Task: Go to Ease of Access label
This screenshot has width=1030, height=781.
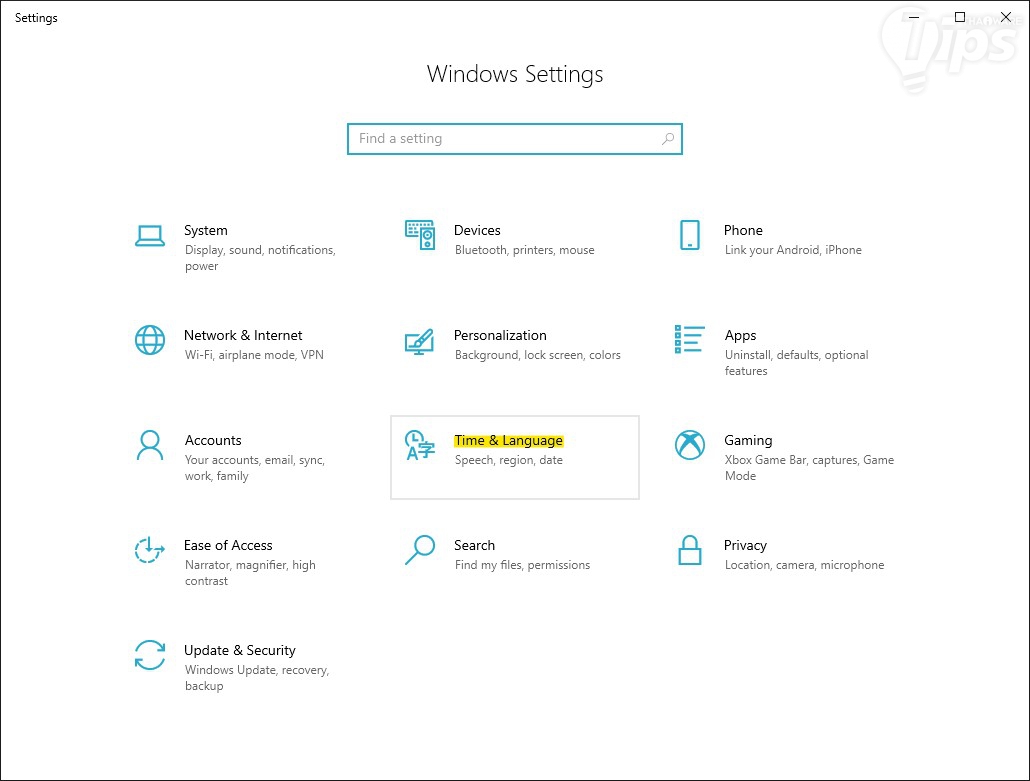Action: pyautogui.click(x=228, y=546)
